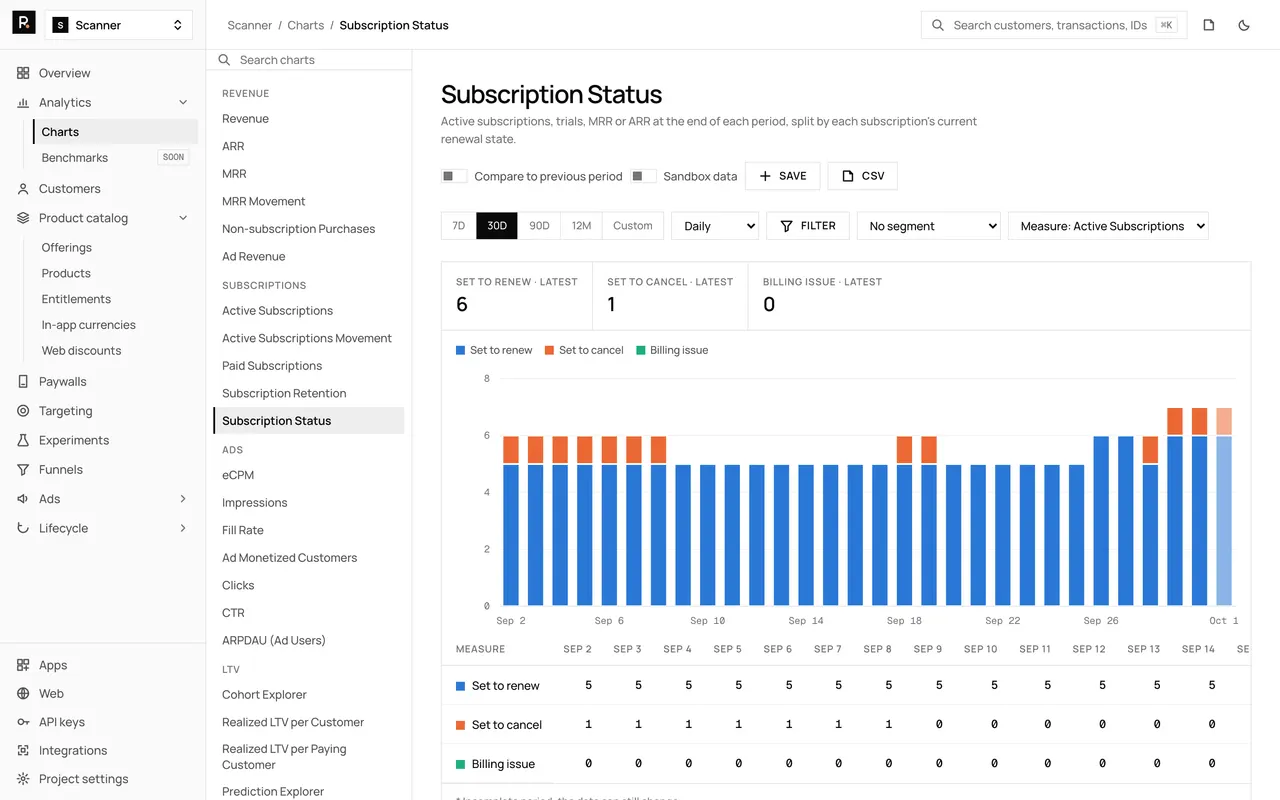This screenshot has height=800, width=1280.
Task: Click the Funnels funnel icon
Action: [x=23, y=469]
